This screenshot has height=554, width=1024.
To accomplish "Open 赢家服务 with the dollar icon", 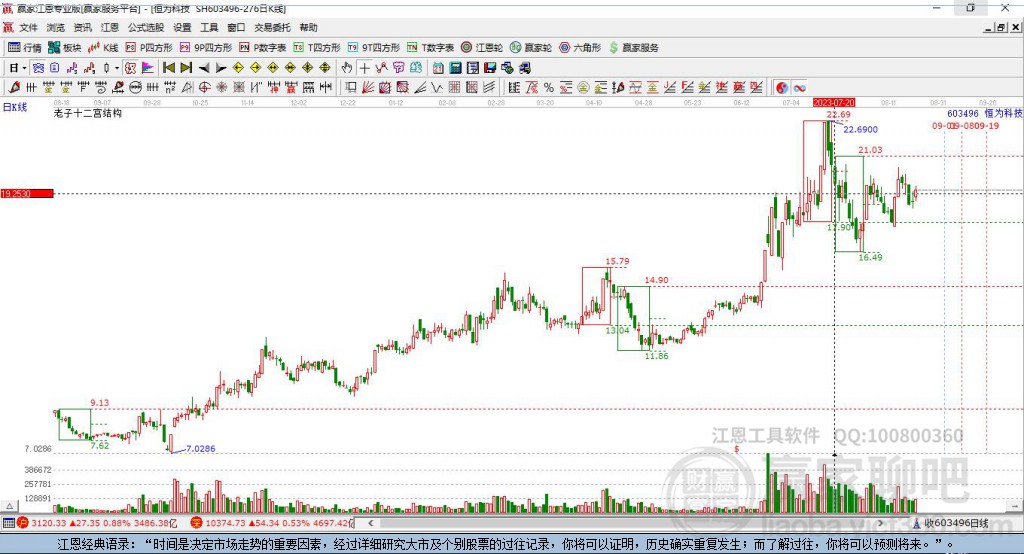I will click(x=633, y=48).
